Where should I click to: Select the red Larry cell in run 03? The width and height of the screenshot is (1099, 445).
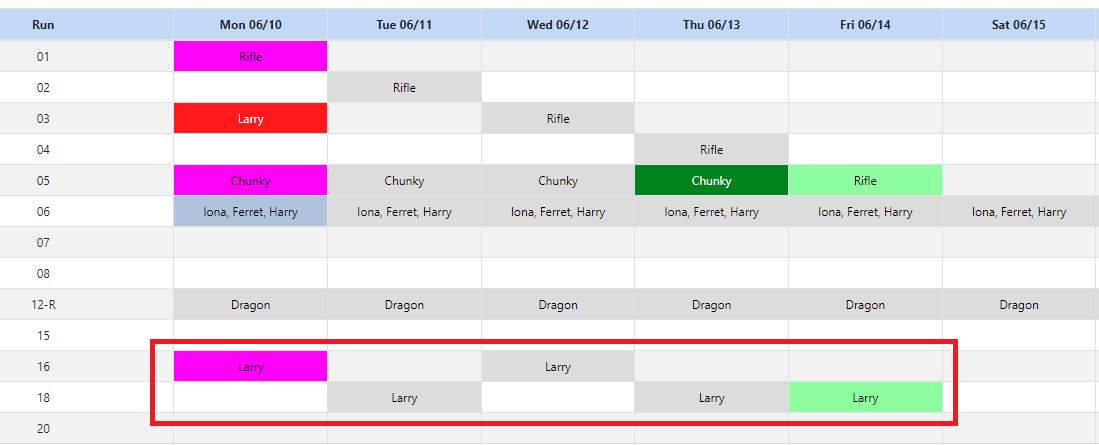coord(250,119)
